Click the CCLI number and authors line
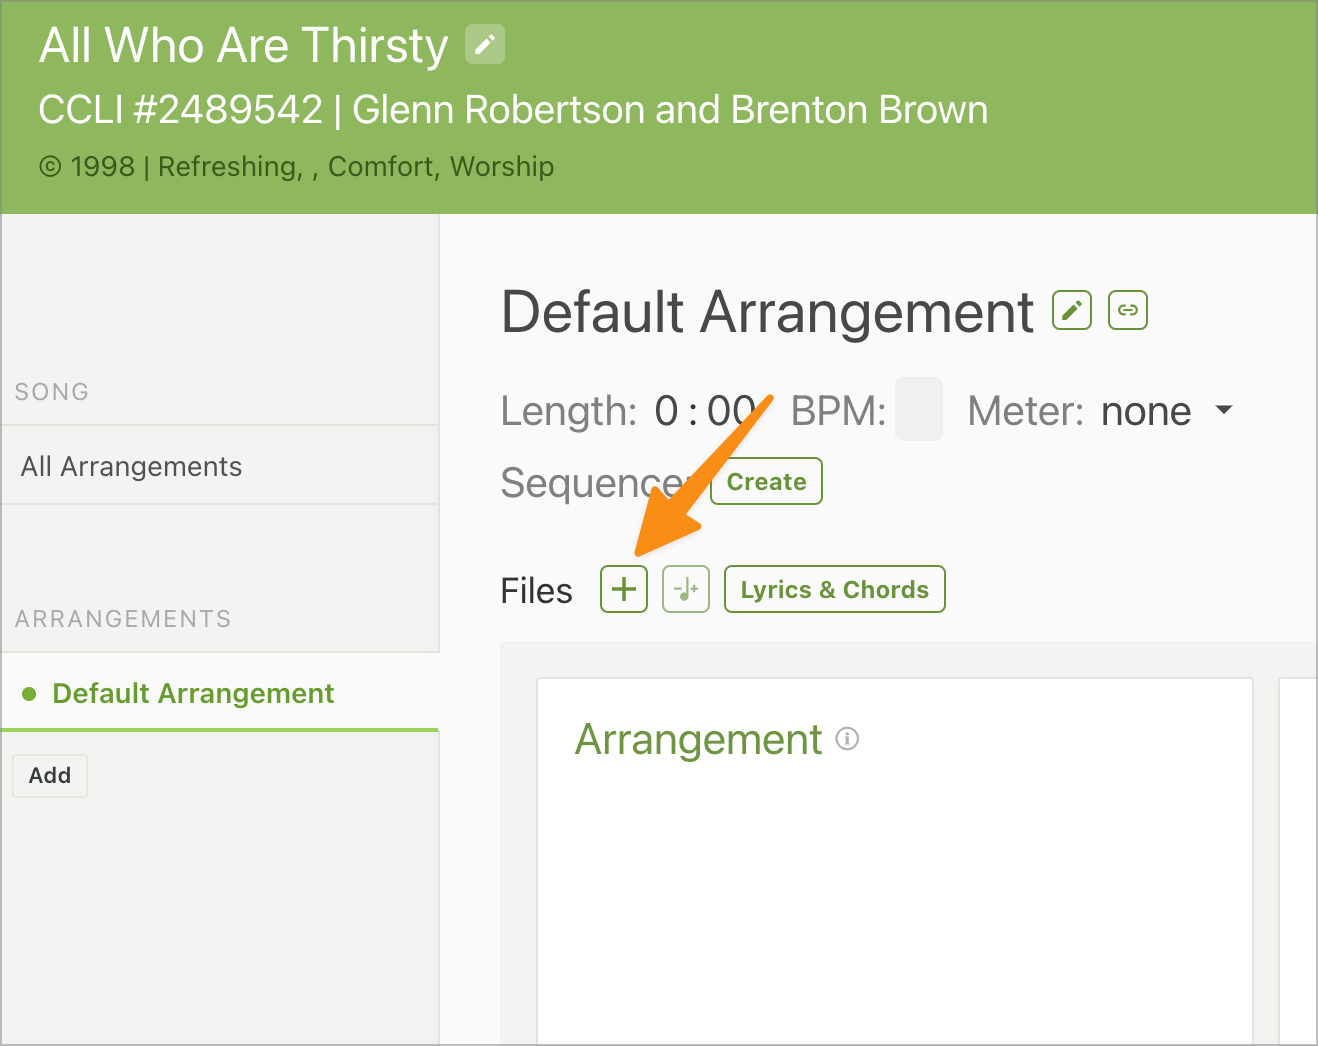This screenshot has height=1046, width=1318. [512, 110]
